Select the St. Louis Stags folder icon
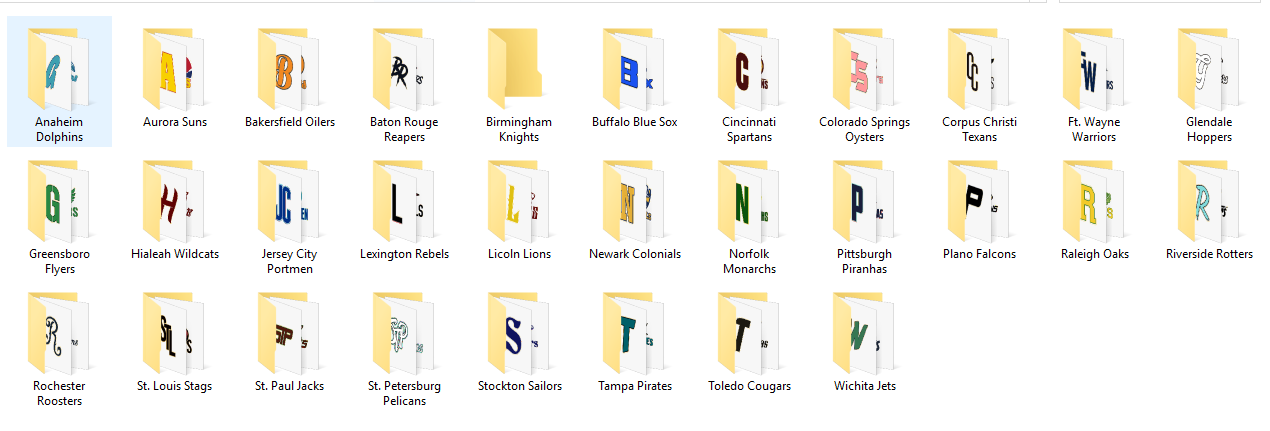The width and height of the screenshot is (1270, 431). tap(174, 333)
